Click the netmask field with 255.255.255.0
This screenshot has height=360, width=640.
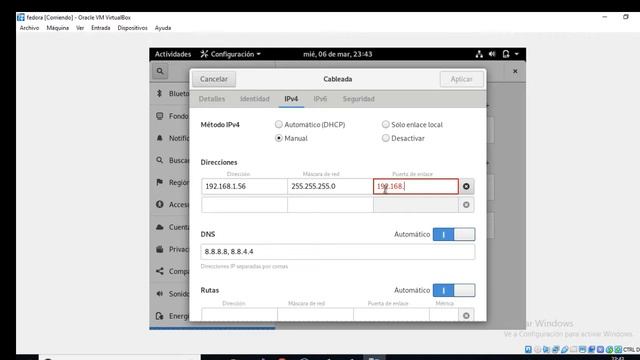pos(330,186)
